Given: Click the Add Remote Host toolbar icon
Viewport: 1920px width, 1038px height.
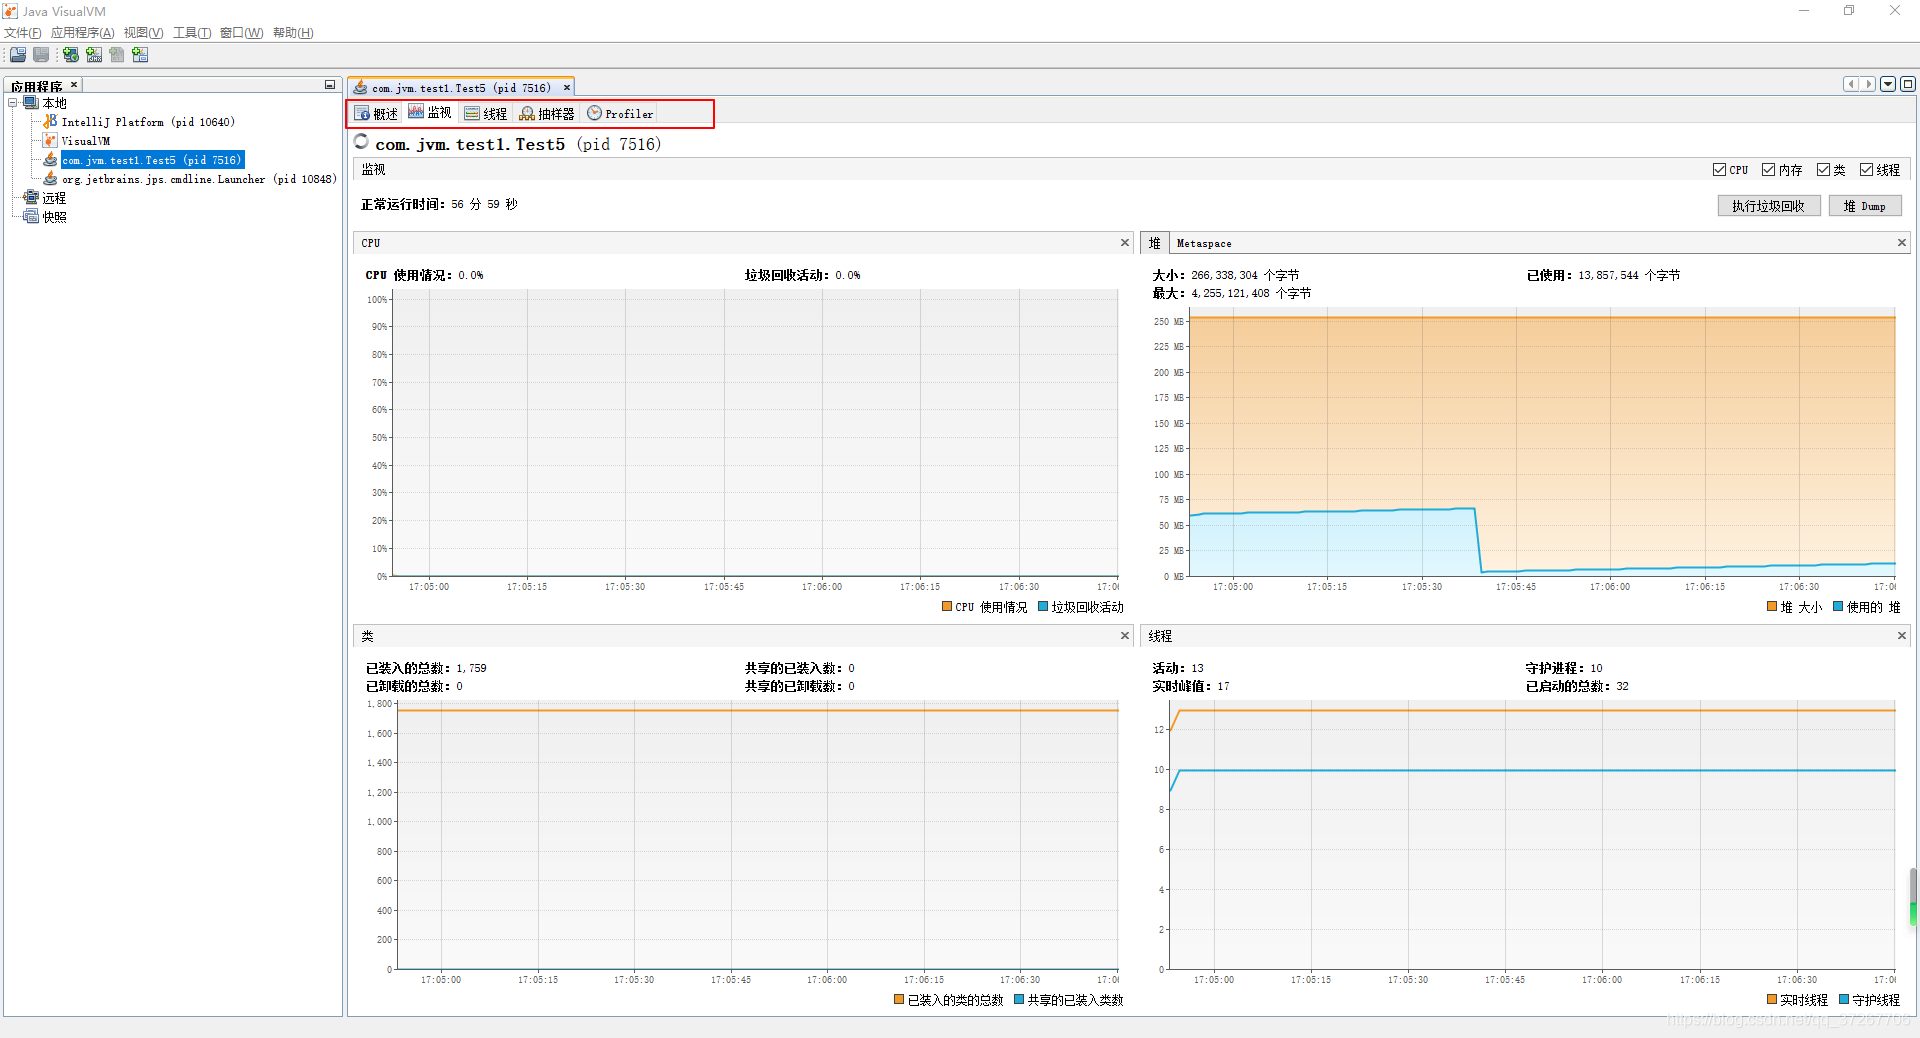Looking at the screenshot, I should pyautogui.click(x=70, y=55).
